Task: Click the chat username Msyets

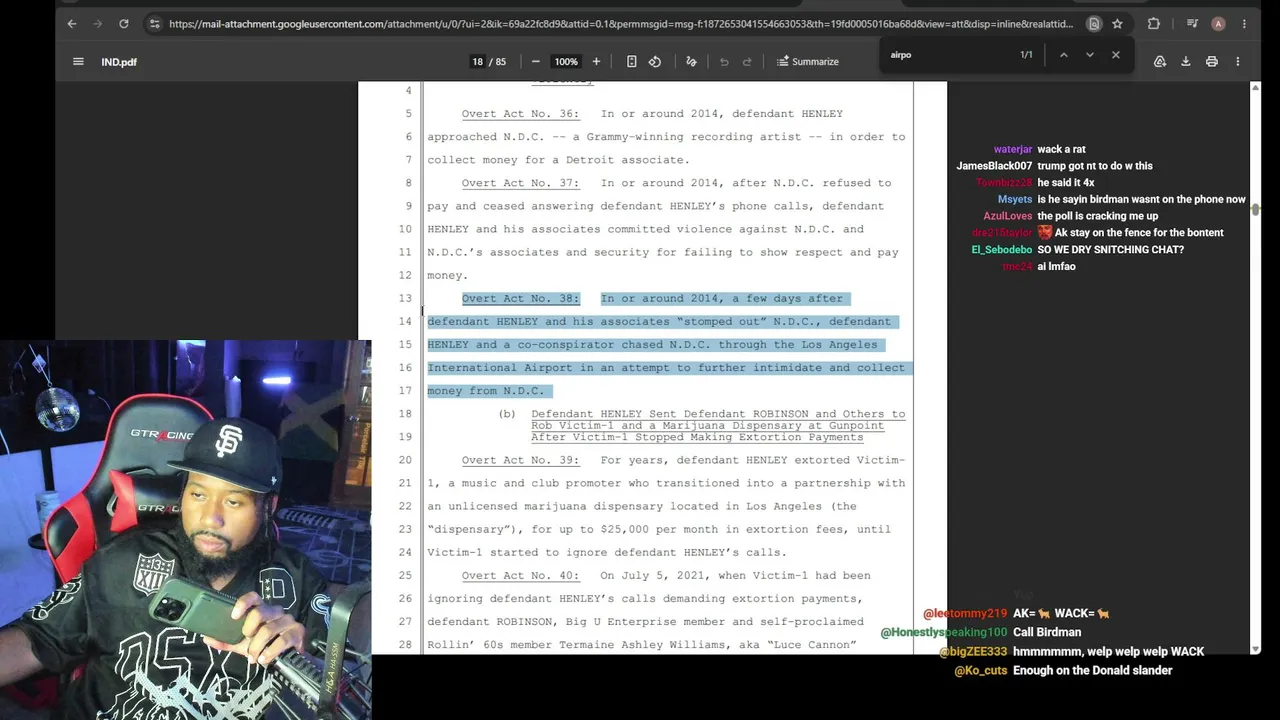Action: 1015,199
